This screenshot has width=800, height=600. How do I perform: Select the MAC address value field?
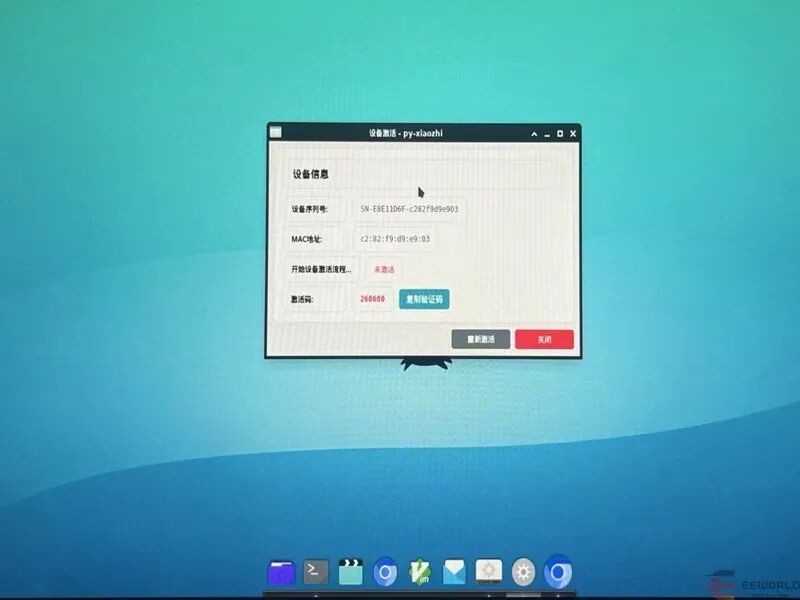(395, 239)
